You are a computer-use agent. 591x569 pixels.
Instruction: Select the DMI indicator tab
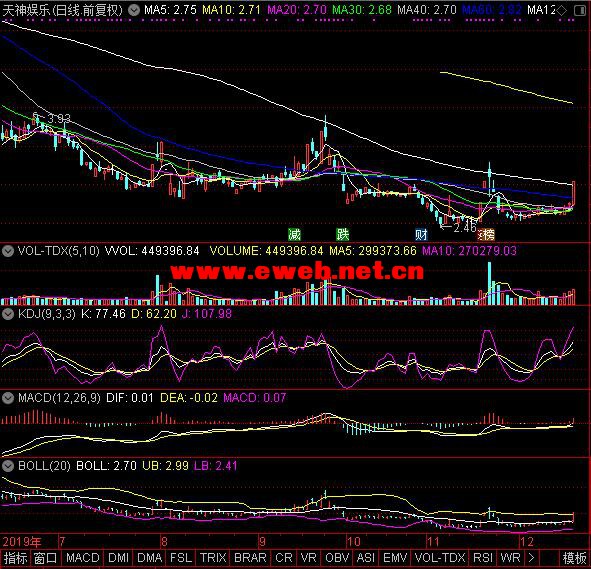tap(118, 558)
